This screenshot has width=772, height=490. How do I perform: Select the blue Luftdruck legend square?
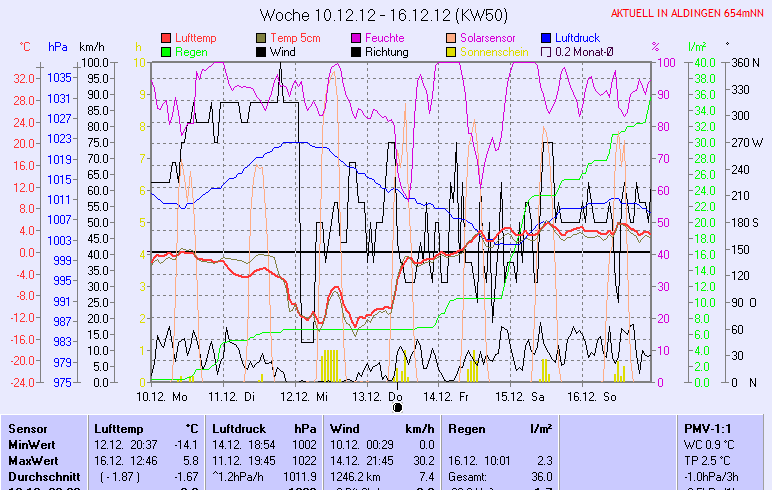(x=547, y=38)
